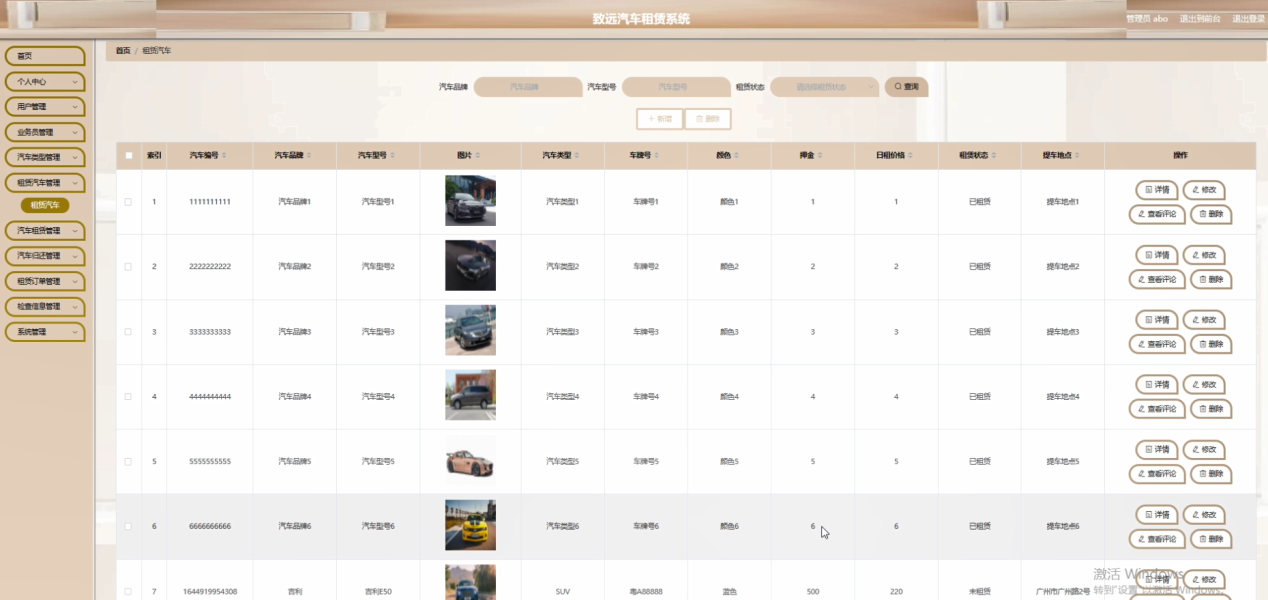Sort by 汽车编号 column arrows
The height and width of the screenshot is (600, 1268).
pyautogui.click(x=224, y=156)
